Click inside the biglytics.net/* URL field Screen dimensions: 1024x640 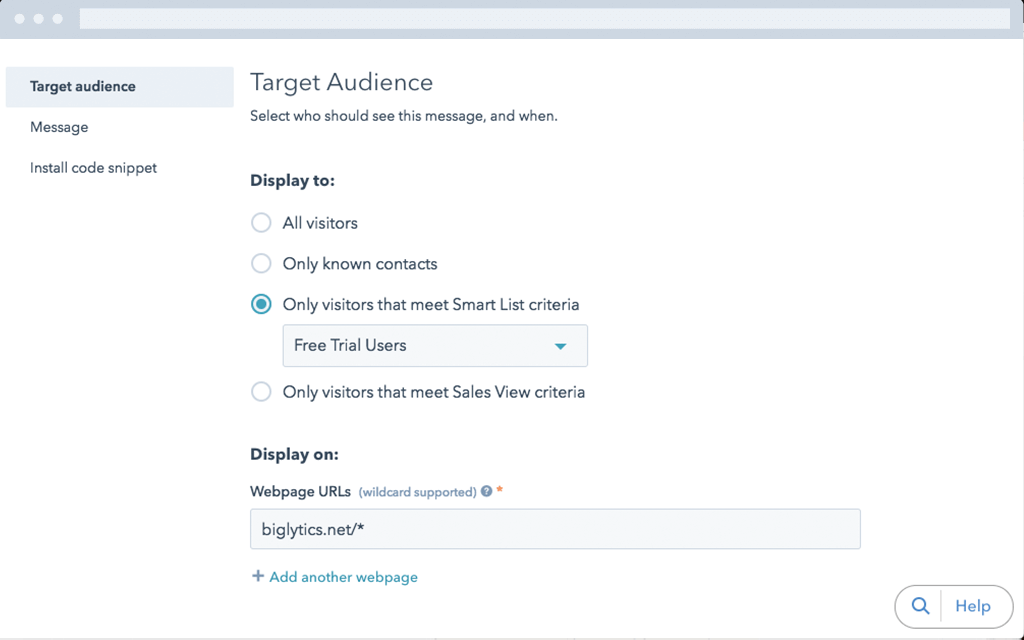(555, 528)
